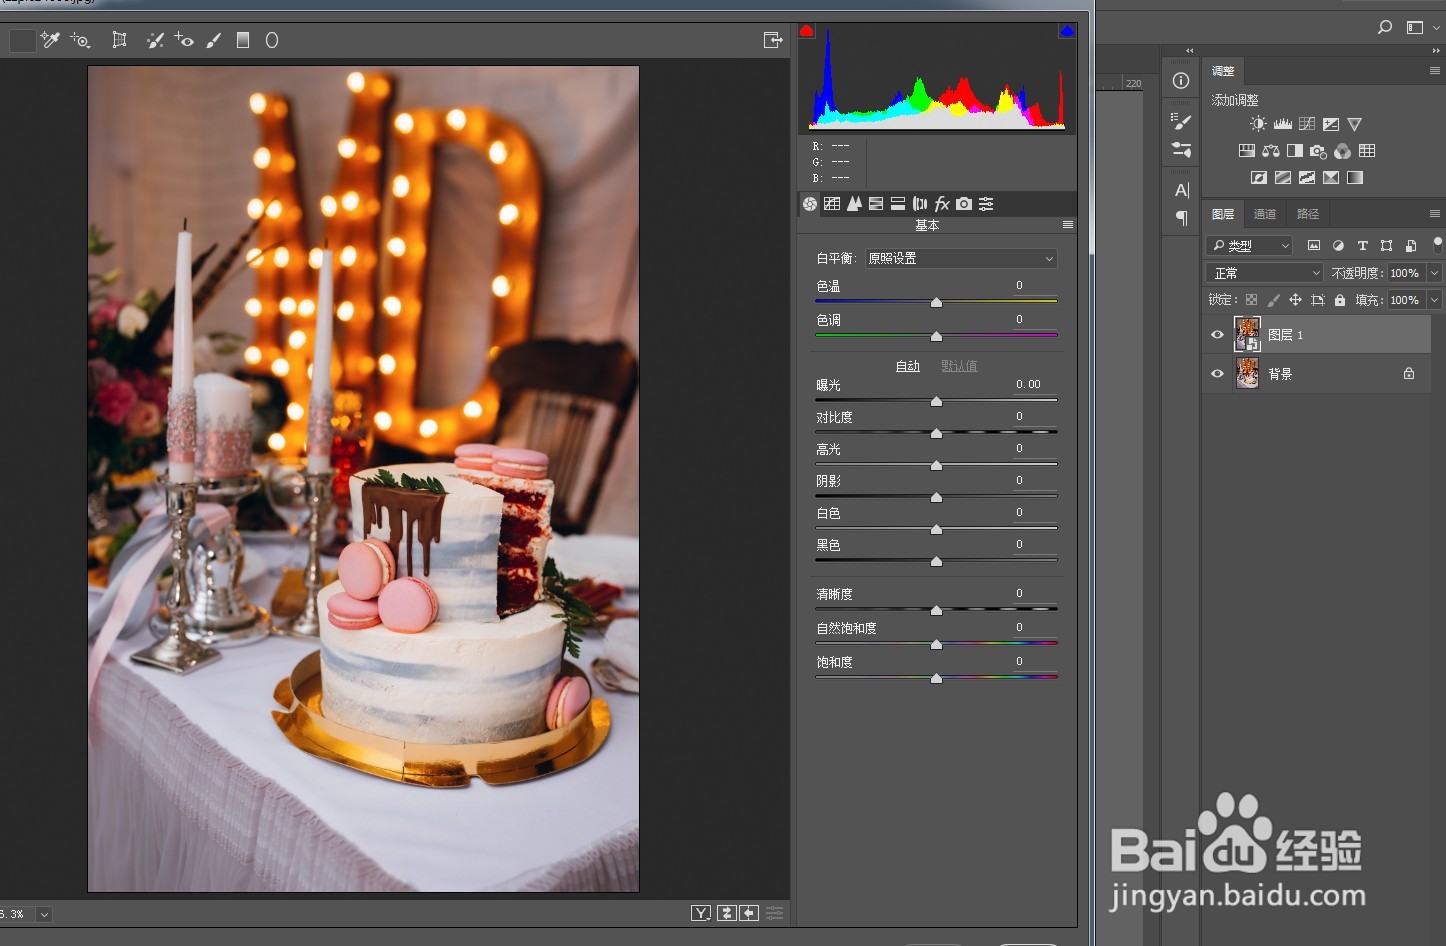Screen dimensions: 1446x946
Task: Switch to the 路径 tab
Action: click(1308, 214)
